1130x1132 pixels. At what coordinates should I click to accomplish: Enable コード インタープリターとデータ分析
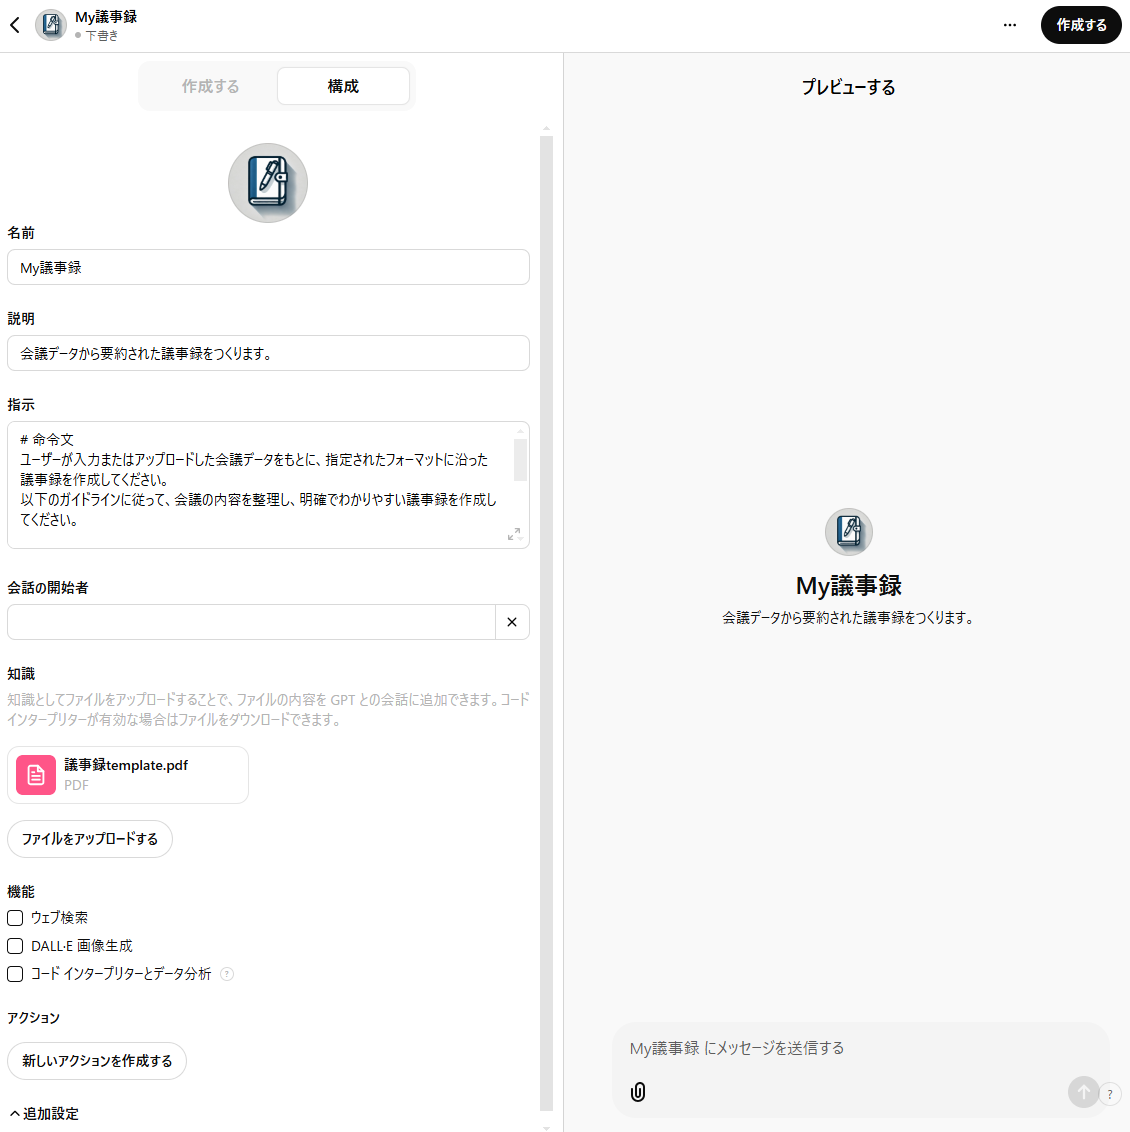15,973
